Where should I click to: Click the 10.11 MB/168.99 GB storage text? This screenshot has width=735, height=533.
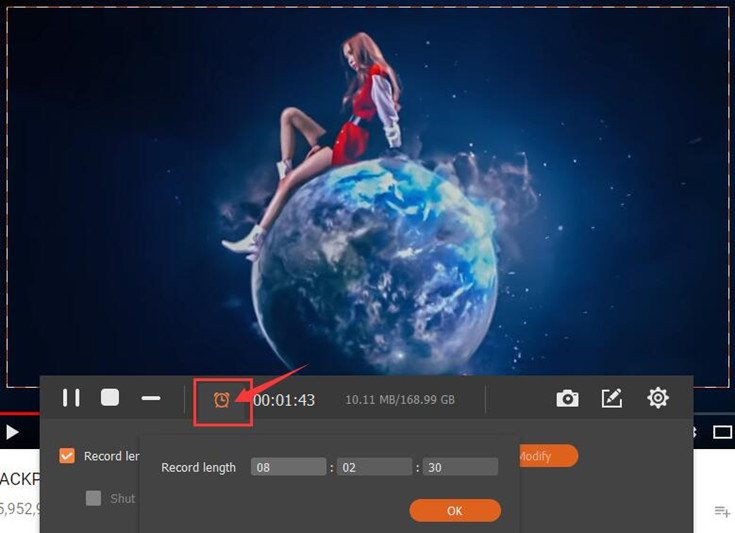tap(400, 400)
